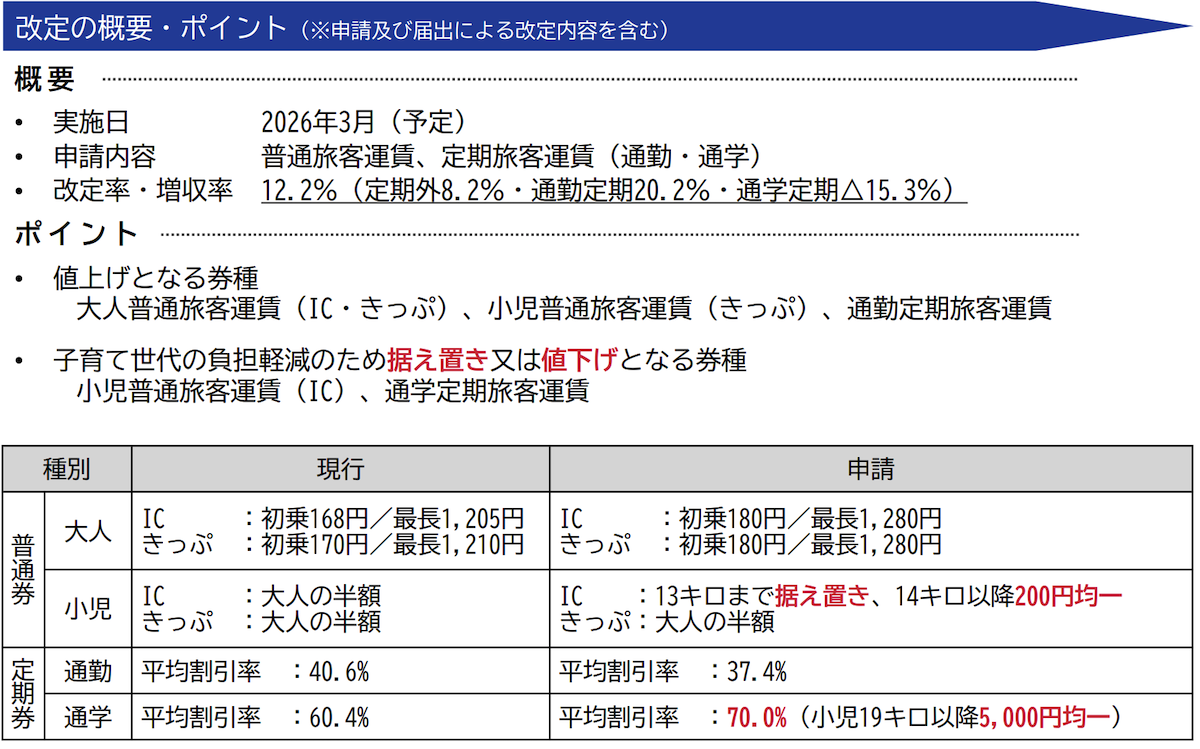Click the red 5,000円均一 text

(x=1043, y=718)
